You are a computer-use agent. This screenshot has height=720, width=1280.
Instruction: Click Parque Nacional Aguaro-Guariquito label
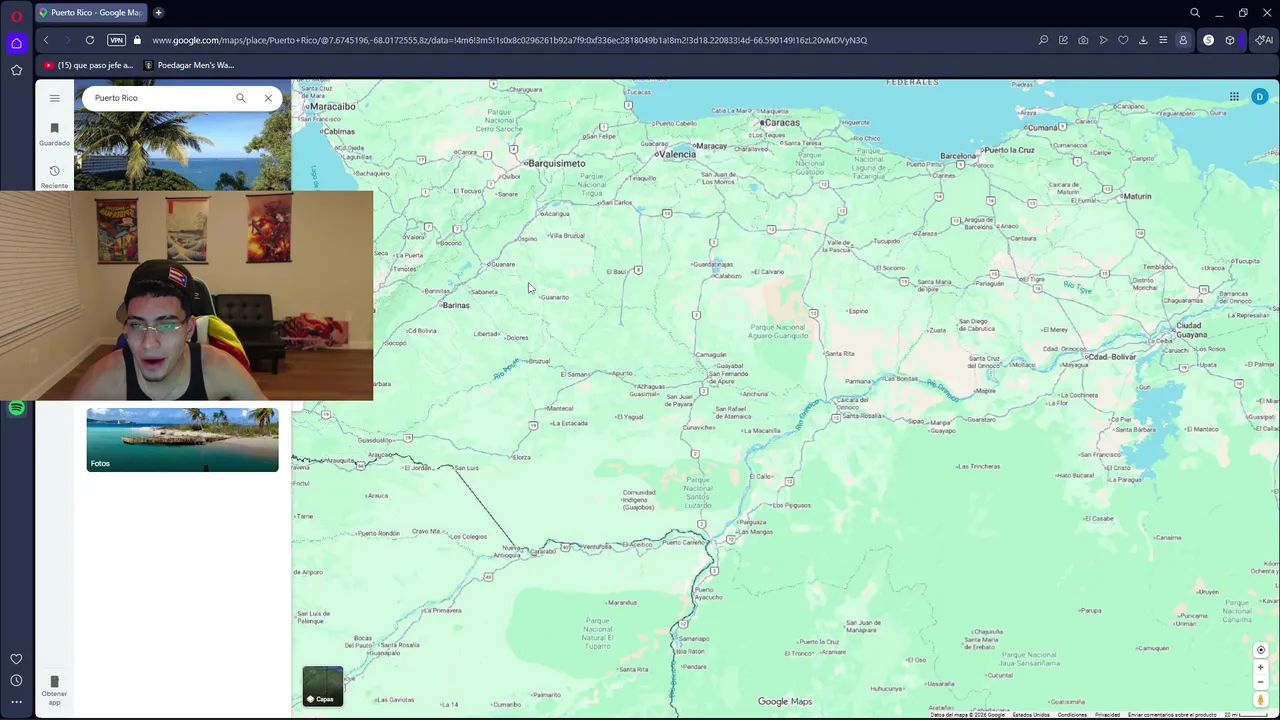(778, 331)
